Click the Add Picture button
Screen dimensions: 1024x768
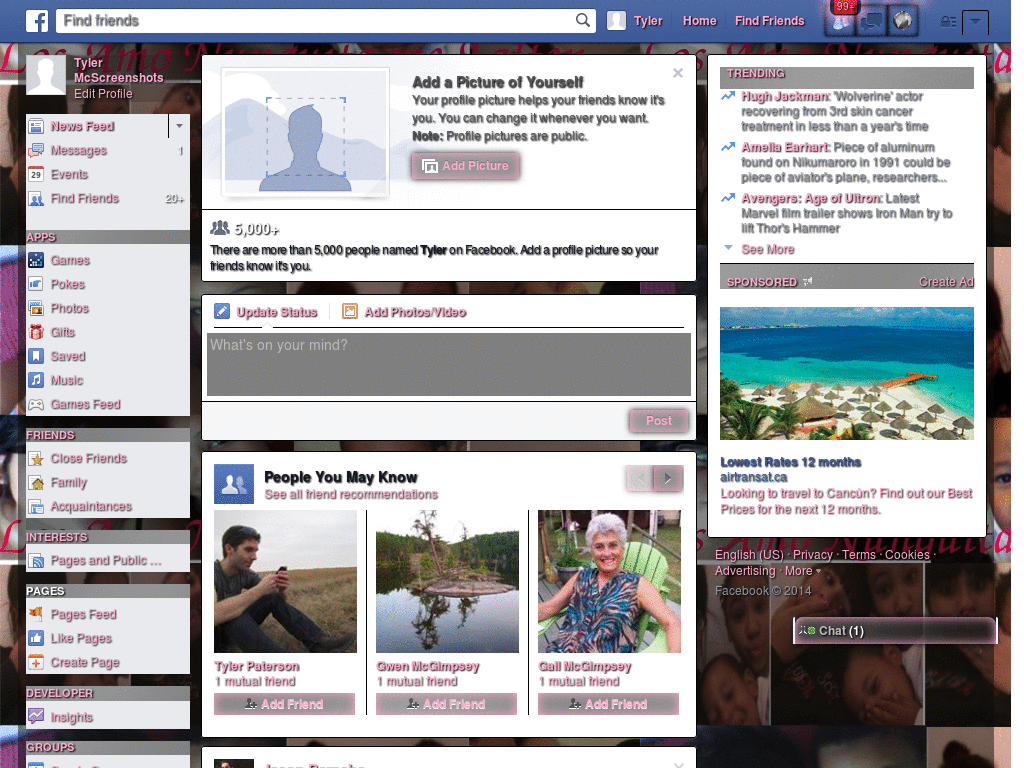(466, 166)
